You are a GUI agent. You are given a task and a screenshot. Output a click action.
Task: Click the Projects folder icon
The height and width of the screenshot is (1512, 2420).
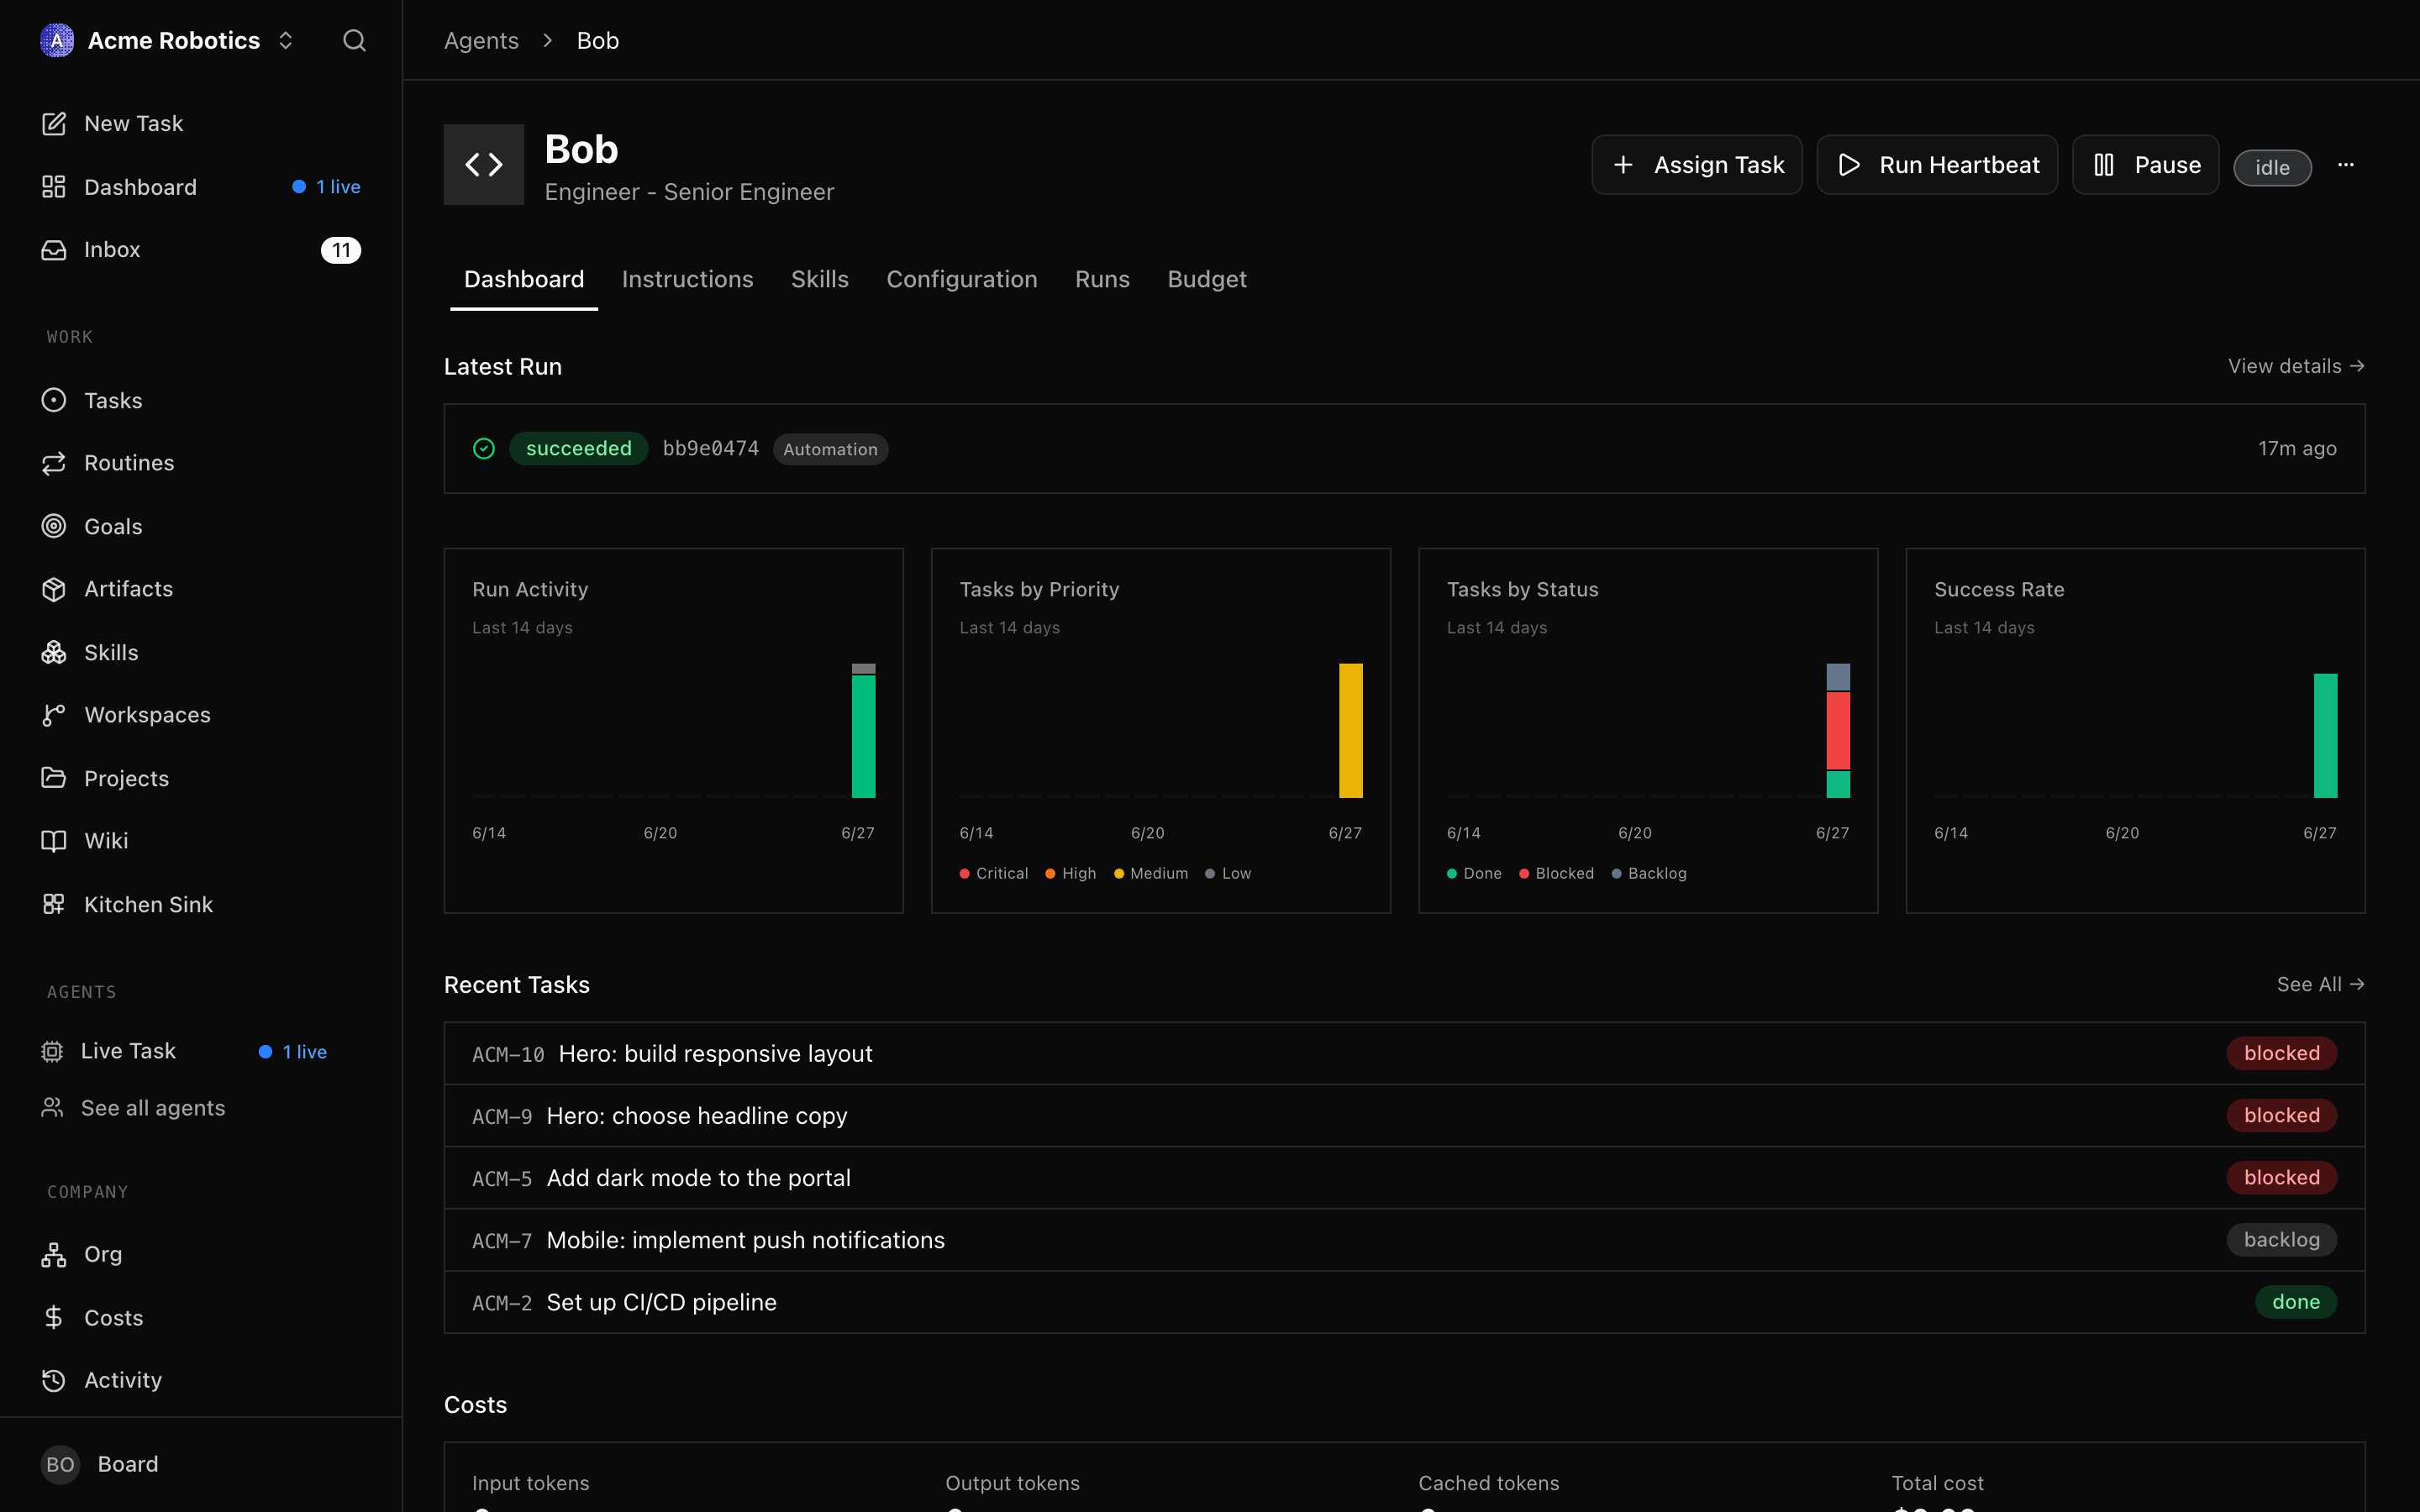(x=54, y=778)
